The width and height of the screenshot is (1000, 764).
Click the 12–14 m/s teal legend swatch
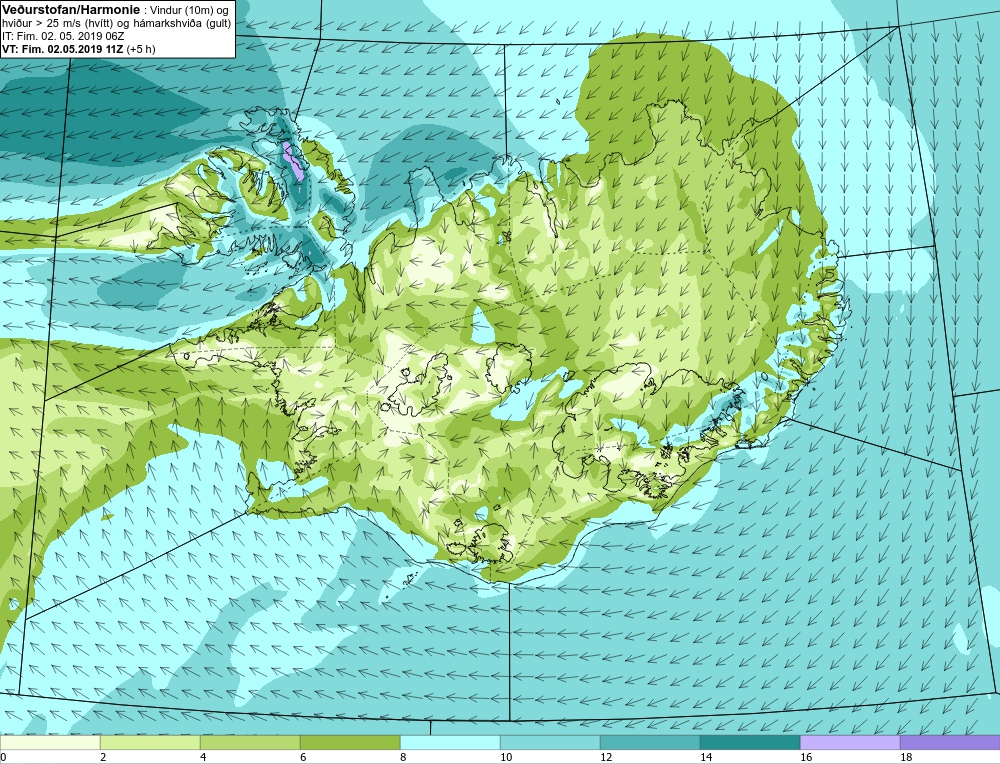(x=650, y=743)
